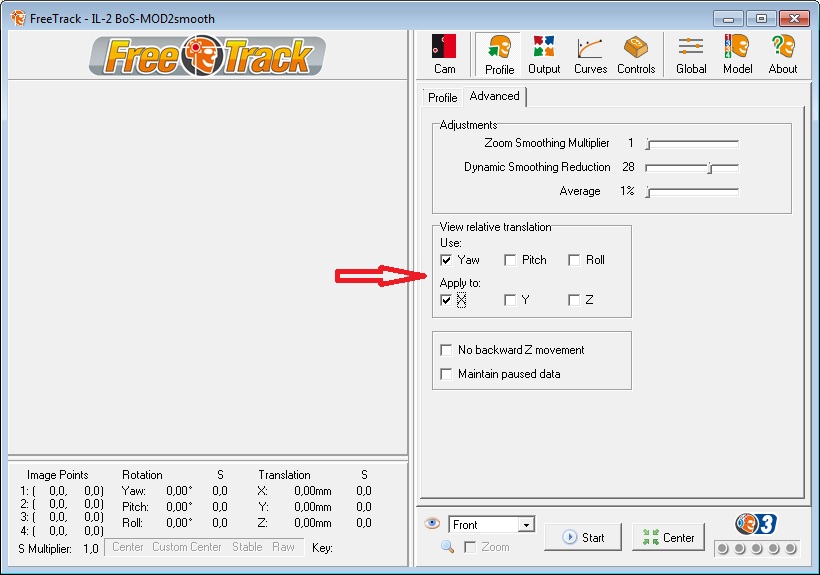Viewport: 820px width, 575px height.
Task: Enable the Z checkbox under Apply to
Action: [574, 300]
